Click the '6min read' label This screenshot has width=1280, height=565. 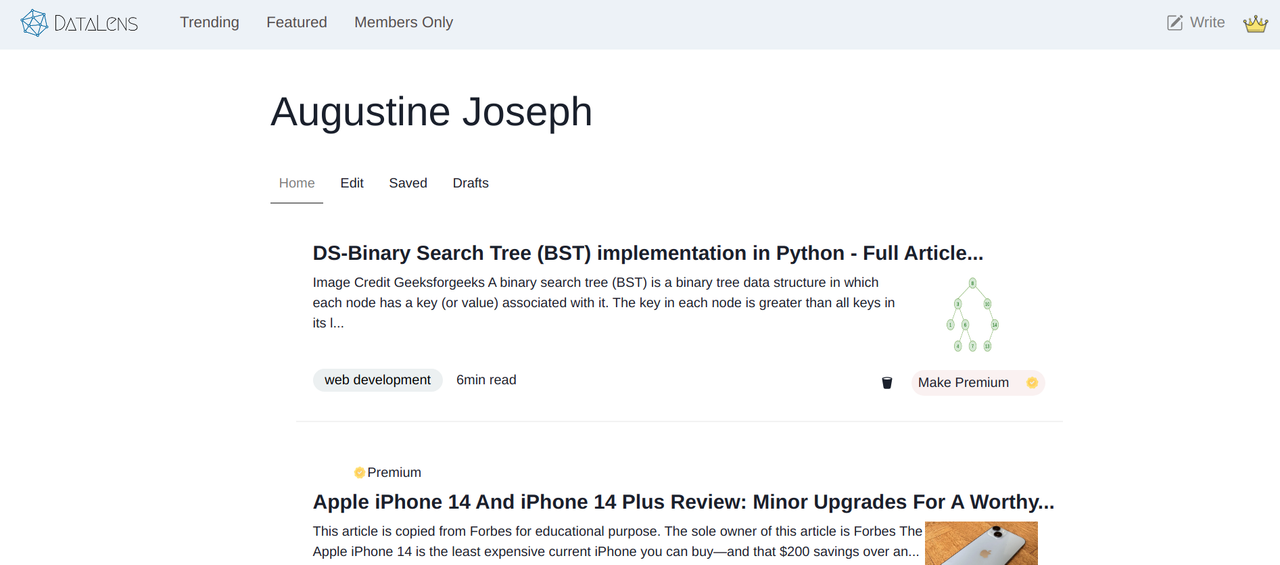pyautogui.click(x=486, y=380)
